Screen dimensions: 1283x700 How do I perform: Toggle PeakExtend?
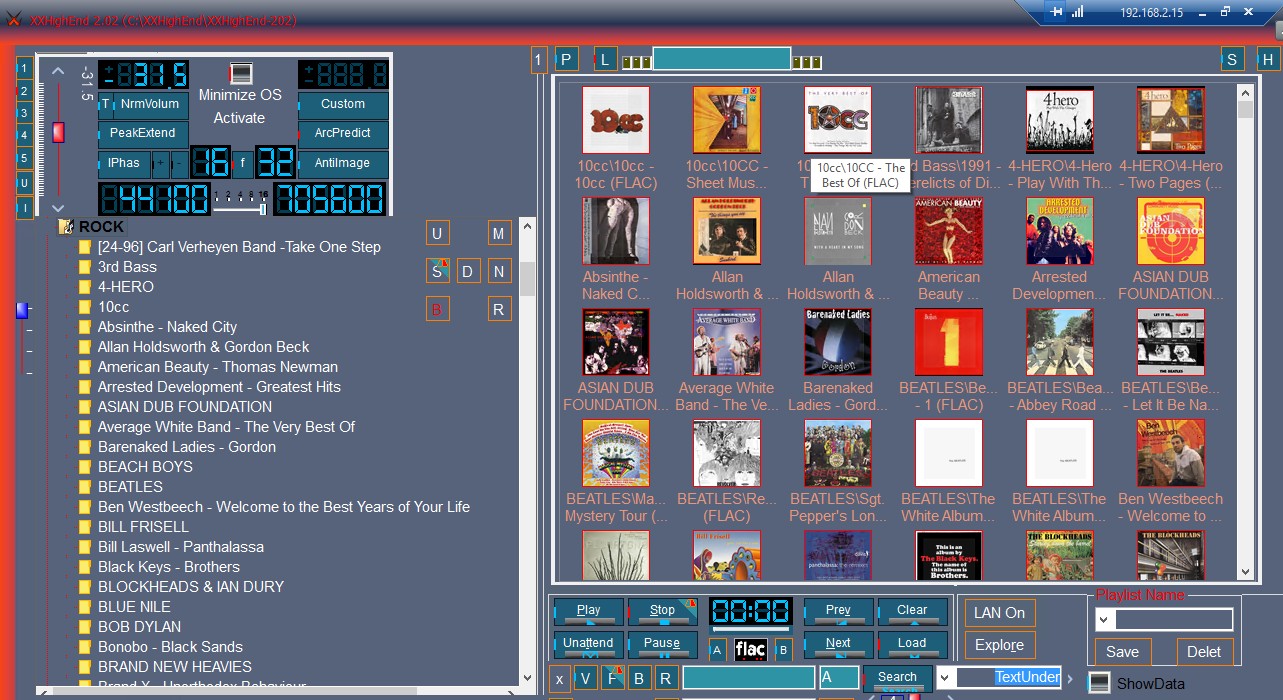pyautogui.click(x=143, y=133)
